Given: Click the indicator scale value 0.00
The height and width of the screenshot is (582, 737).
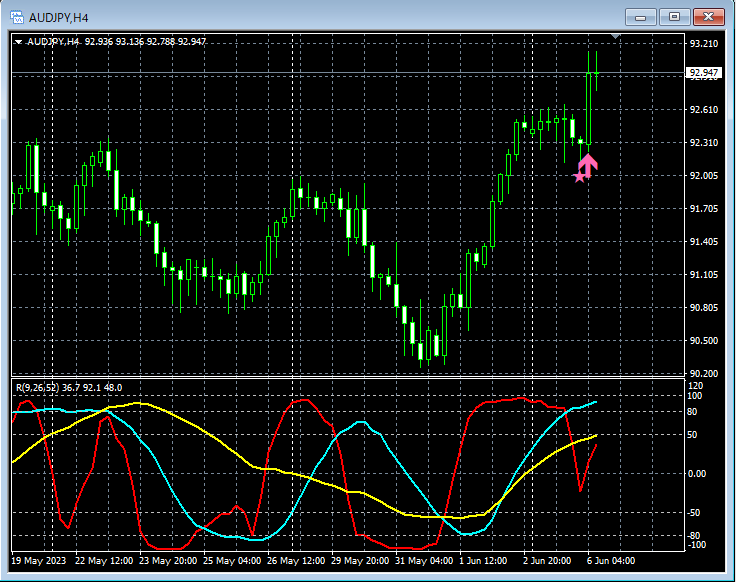Looking at the screenshot, I should point(697,473).
